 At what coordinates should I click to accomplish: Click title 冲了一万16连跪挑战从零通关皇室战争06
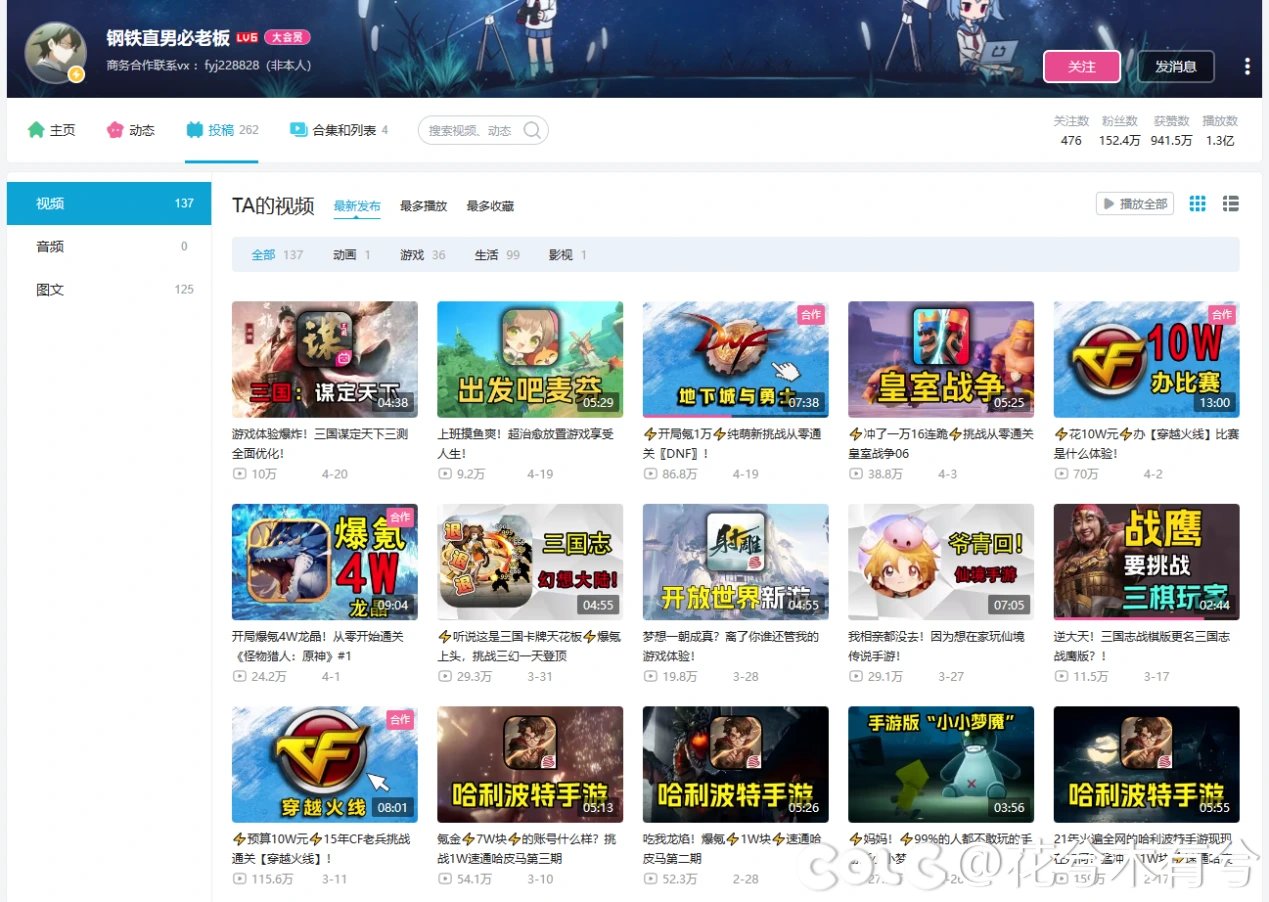[x=941, y=444]
